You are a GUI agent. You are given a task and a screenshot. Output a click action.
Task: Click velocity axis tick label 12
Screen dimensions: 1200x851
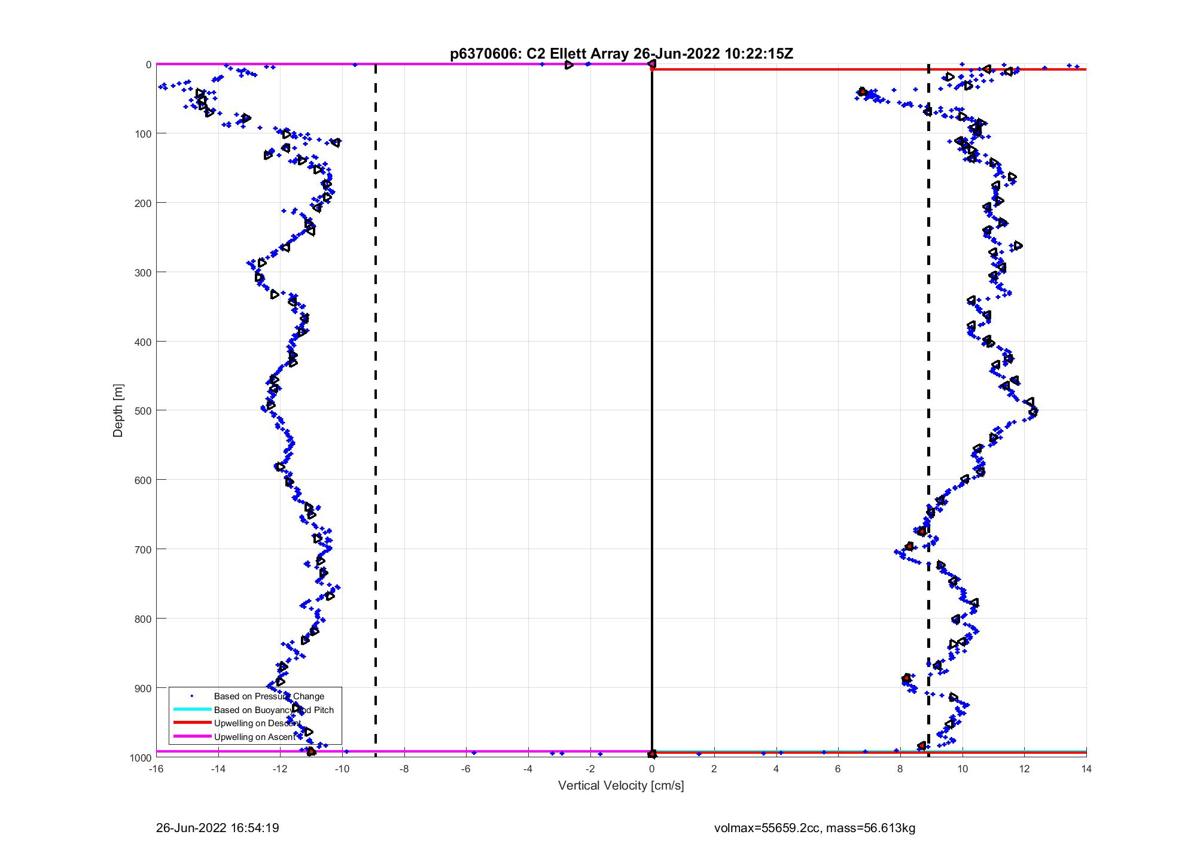pyautogui.click(x=1024, y=769)
